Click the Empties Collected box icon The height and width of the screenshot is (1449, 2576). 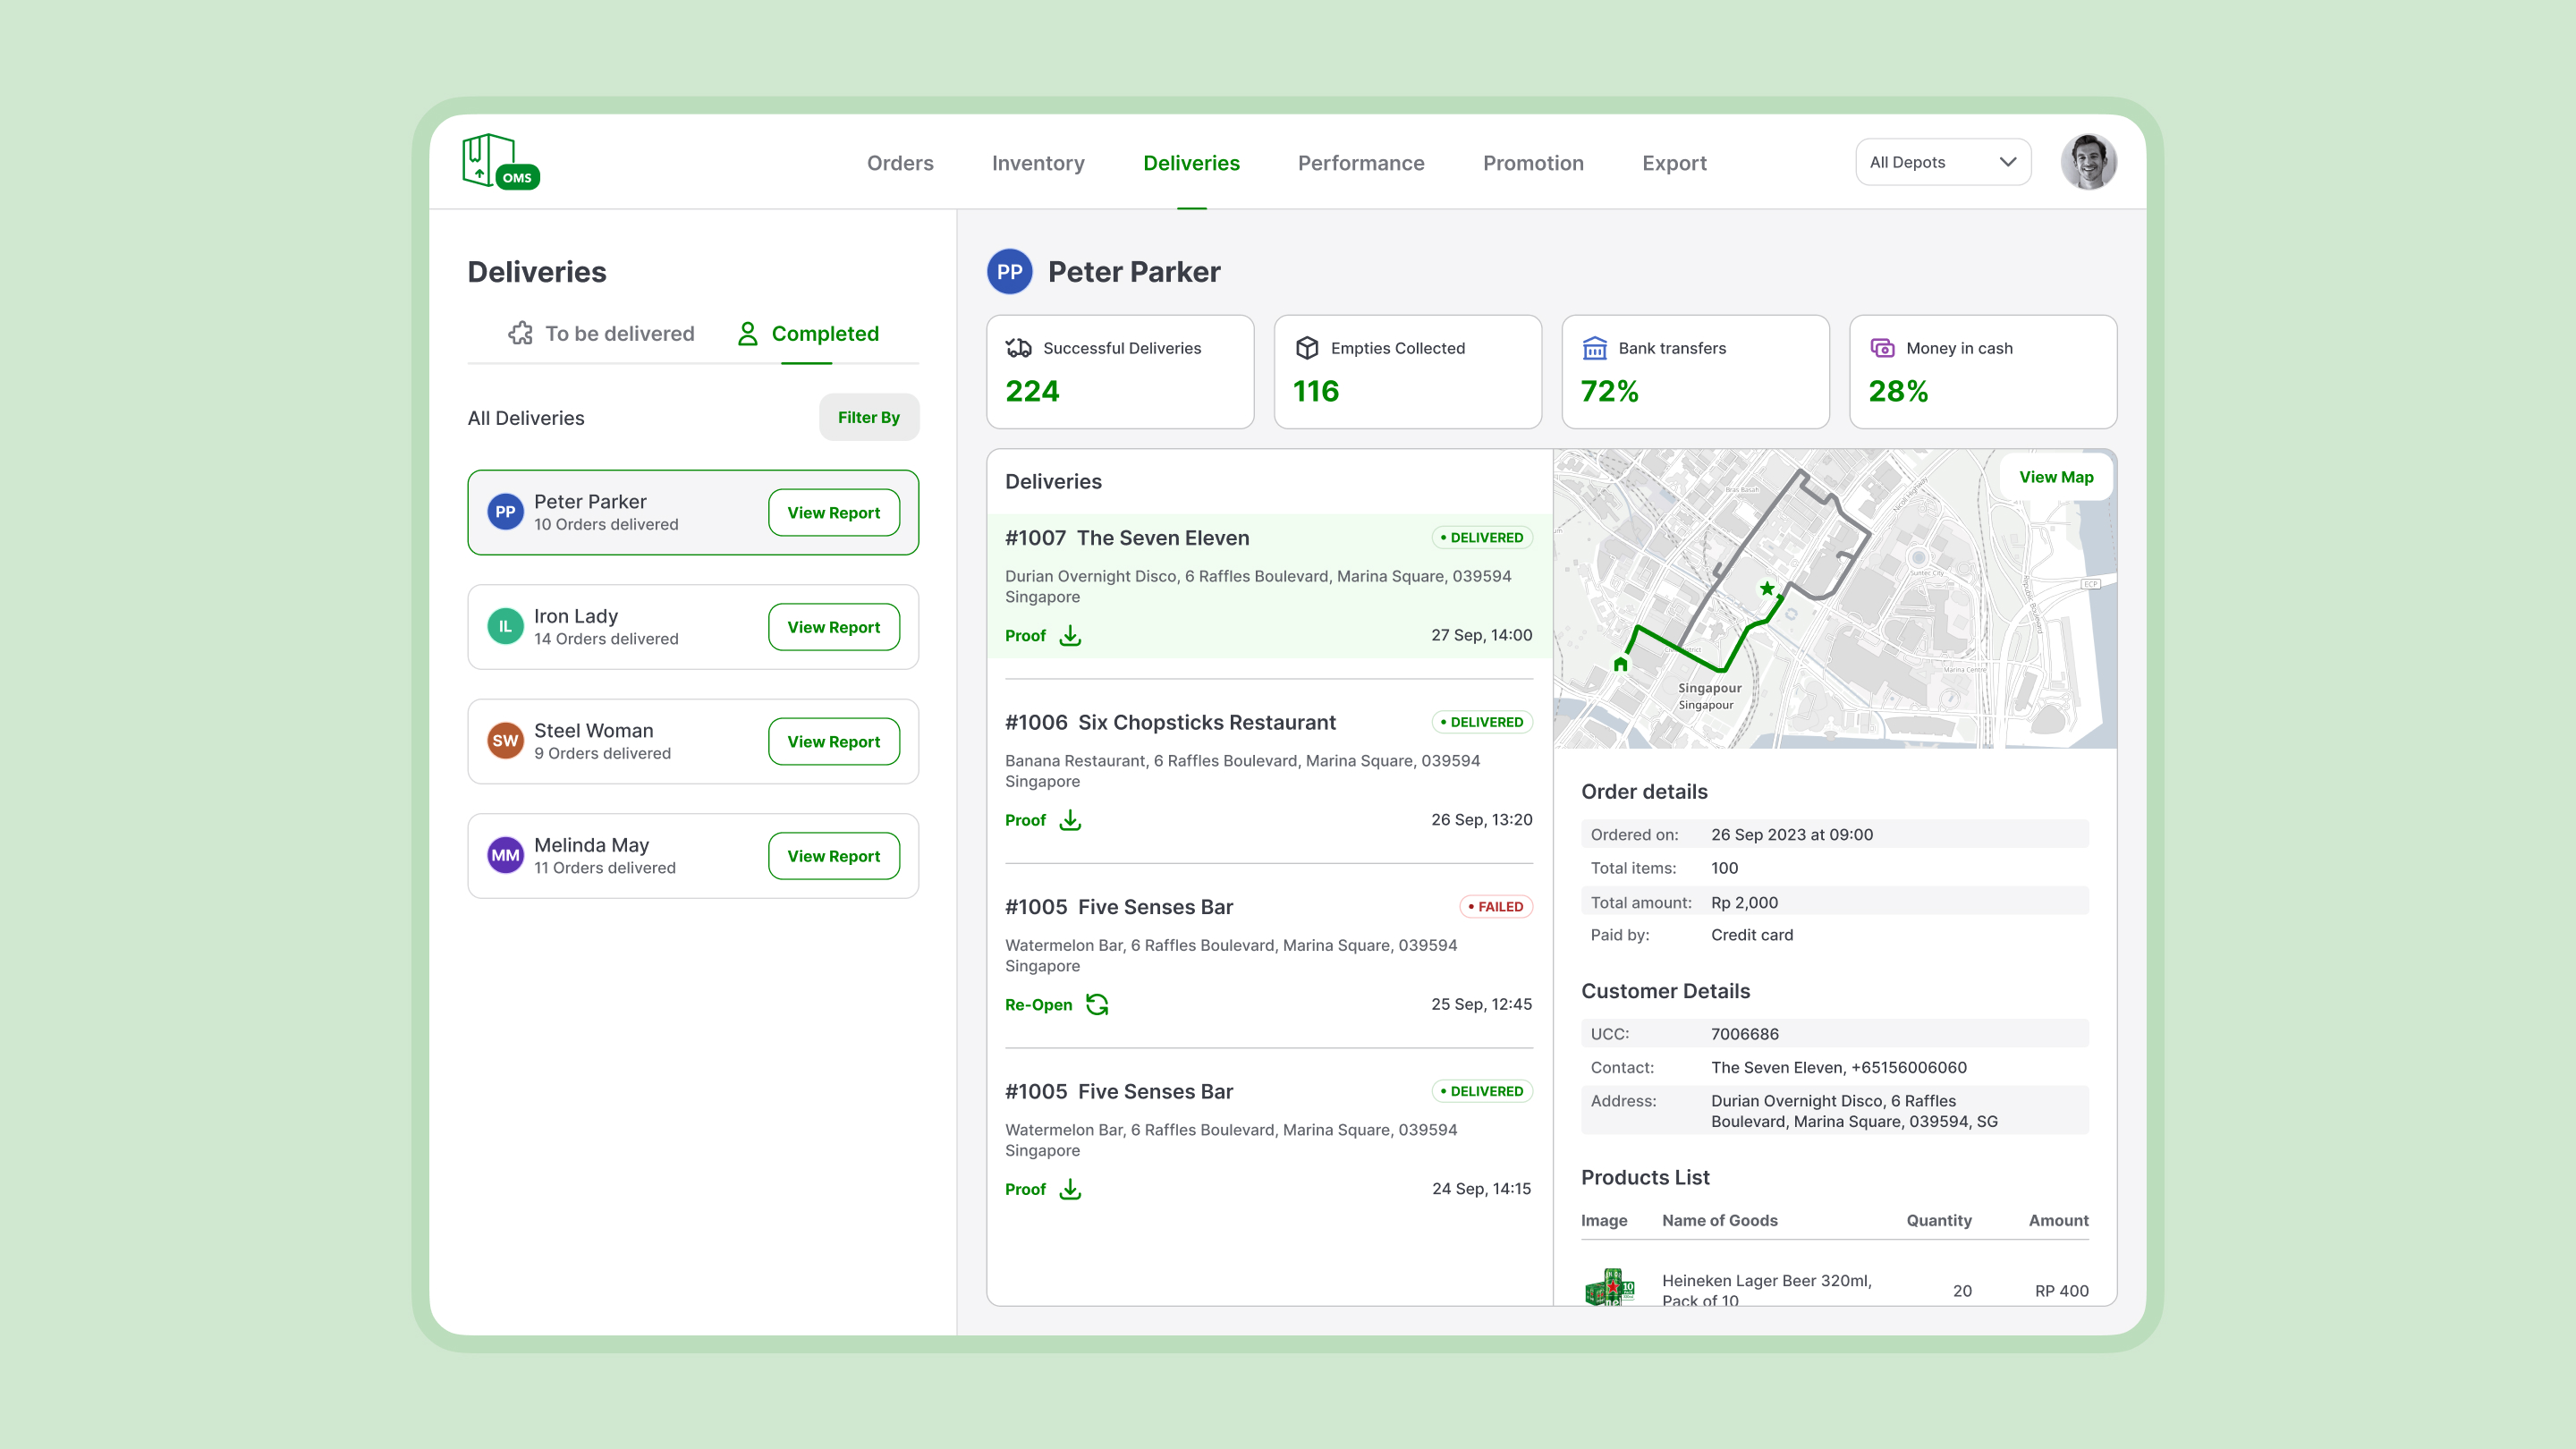click(1307, 348)
